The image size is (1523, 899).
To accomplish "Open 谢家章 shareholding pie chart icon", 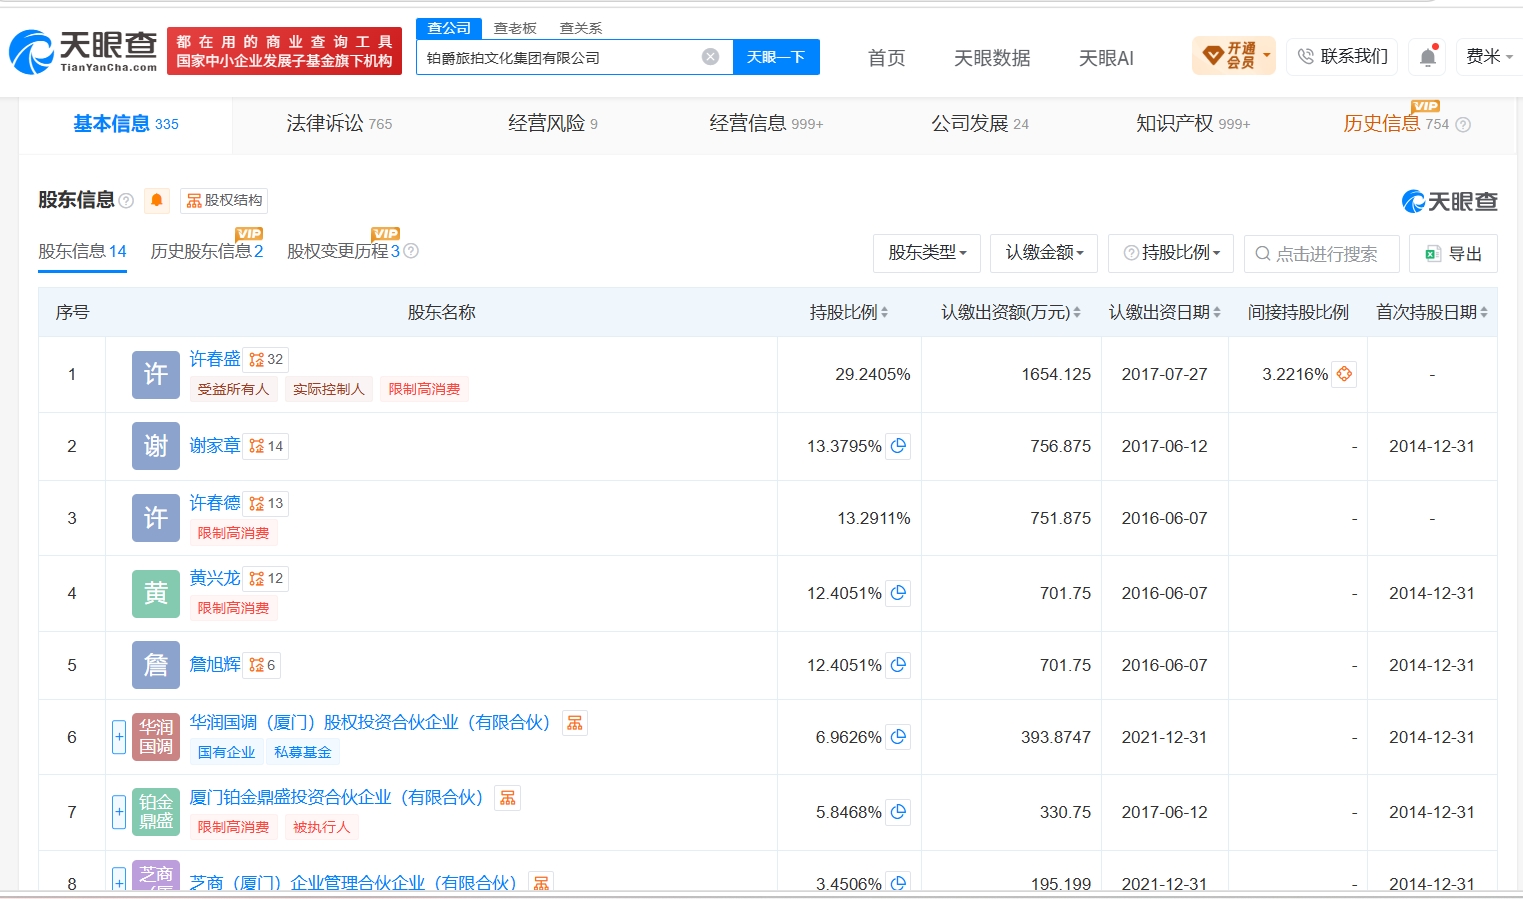I will (x=898, y=446).
